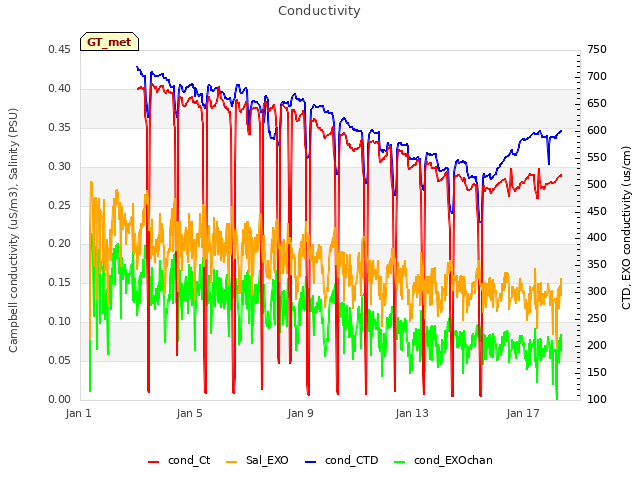Click the 0.45 left axis value

tap(59, 49)
